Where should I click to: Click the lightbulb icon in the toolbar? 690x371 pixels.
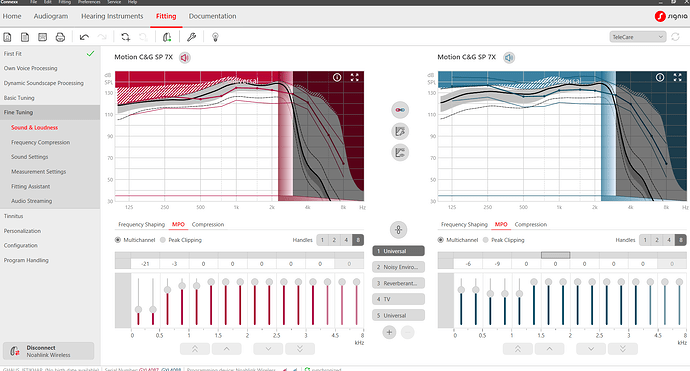(x=215, y=37)
